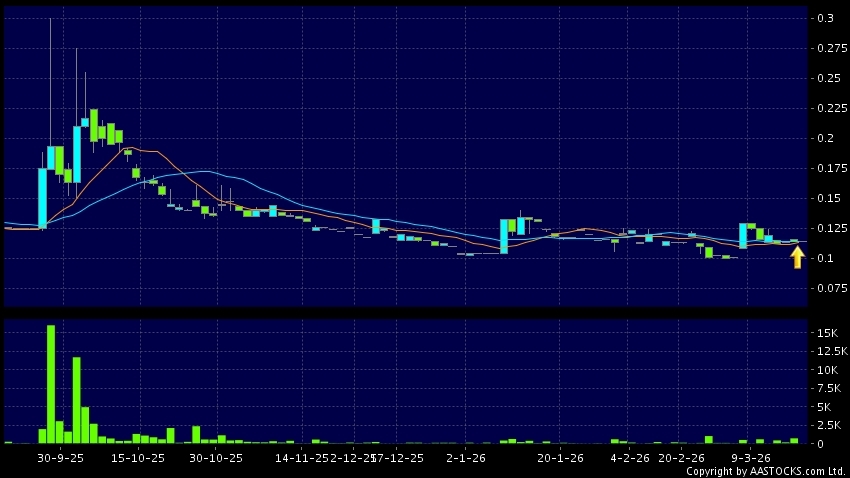The image size is (850, 478).
Task: Click the second-tallest volume bar
Action: click(76, 400)
